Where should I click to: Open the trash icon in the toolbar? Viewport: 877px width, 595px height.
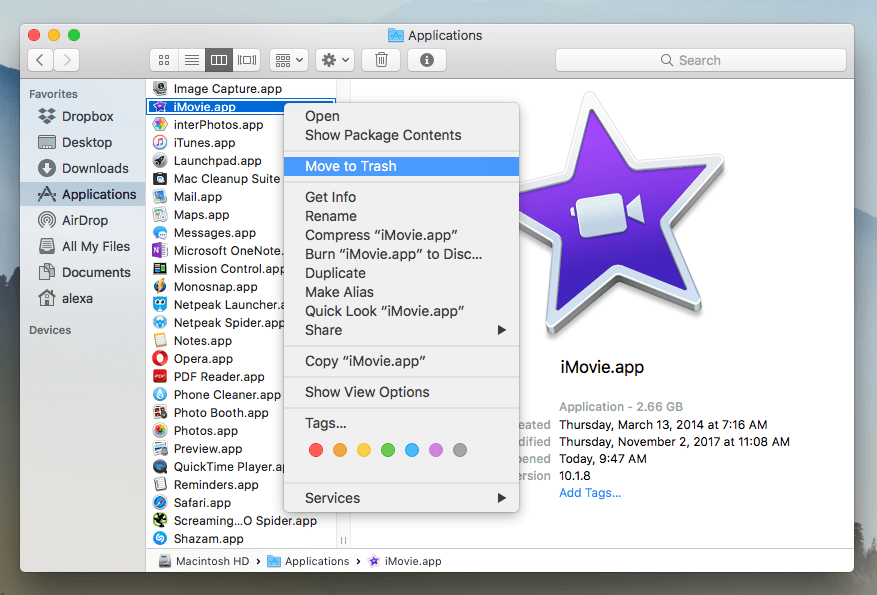(x=380, y=60)
